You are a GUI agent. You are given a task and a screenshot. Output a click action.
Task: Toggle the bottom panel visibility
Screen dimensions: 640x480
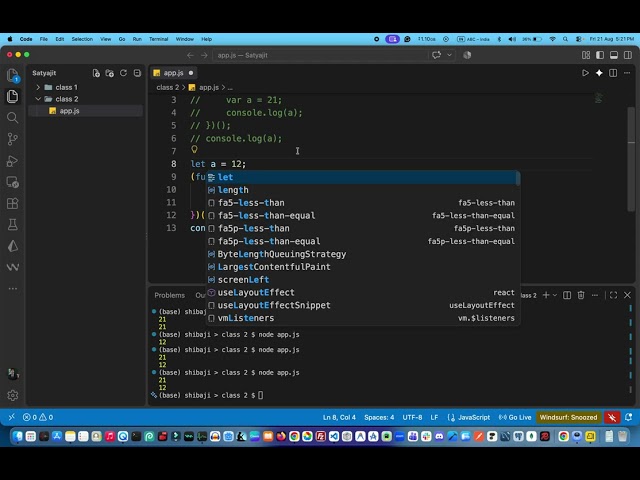tap(614, 55)
